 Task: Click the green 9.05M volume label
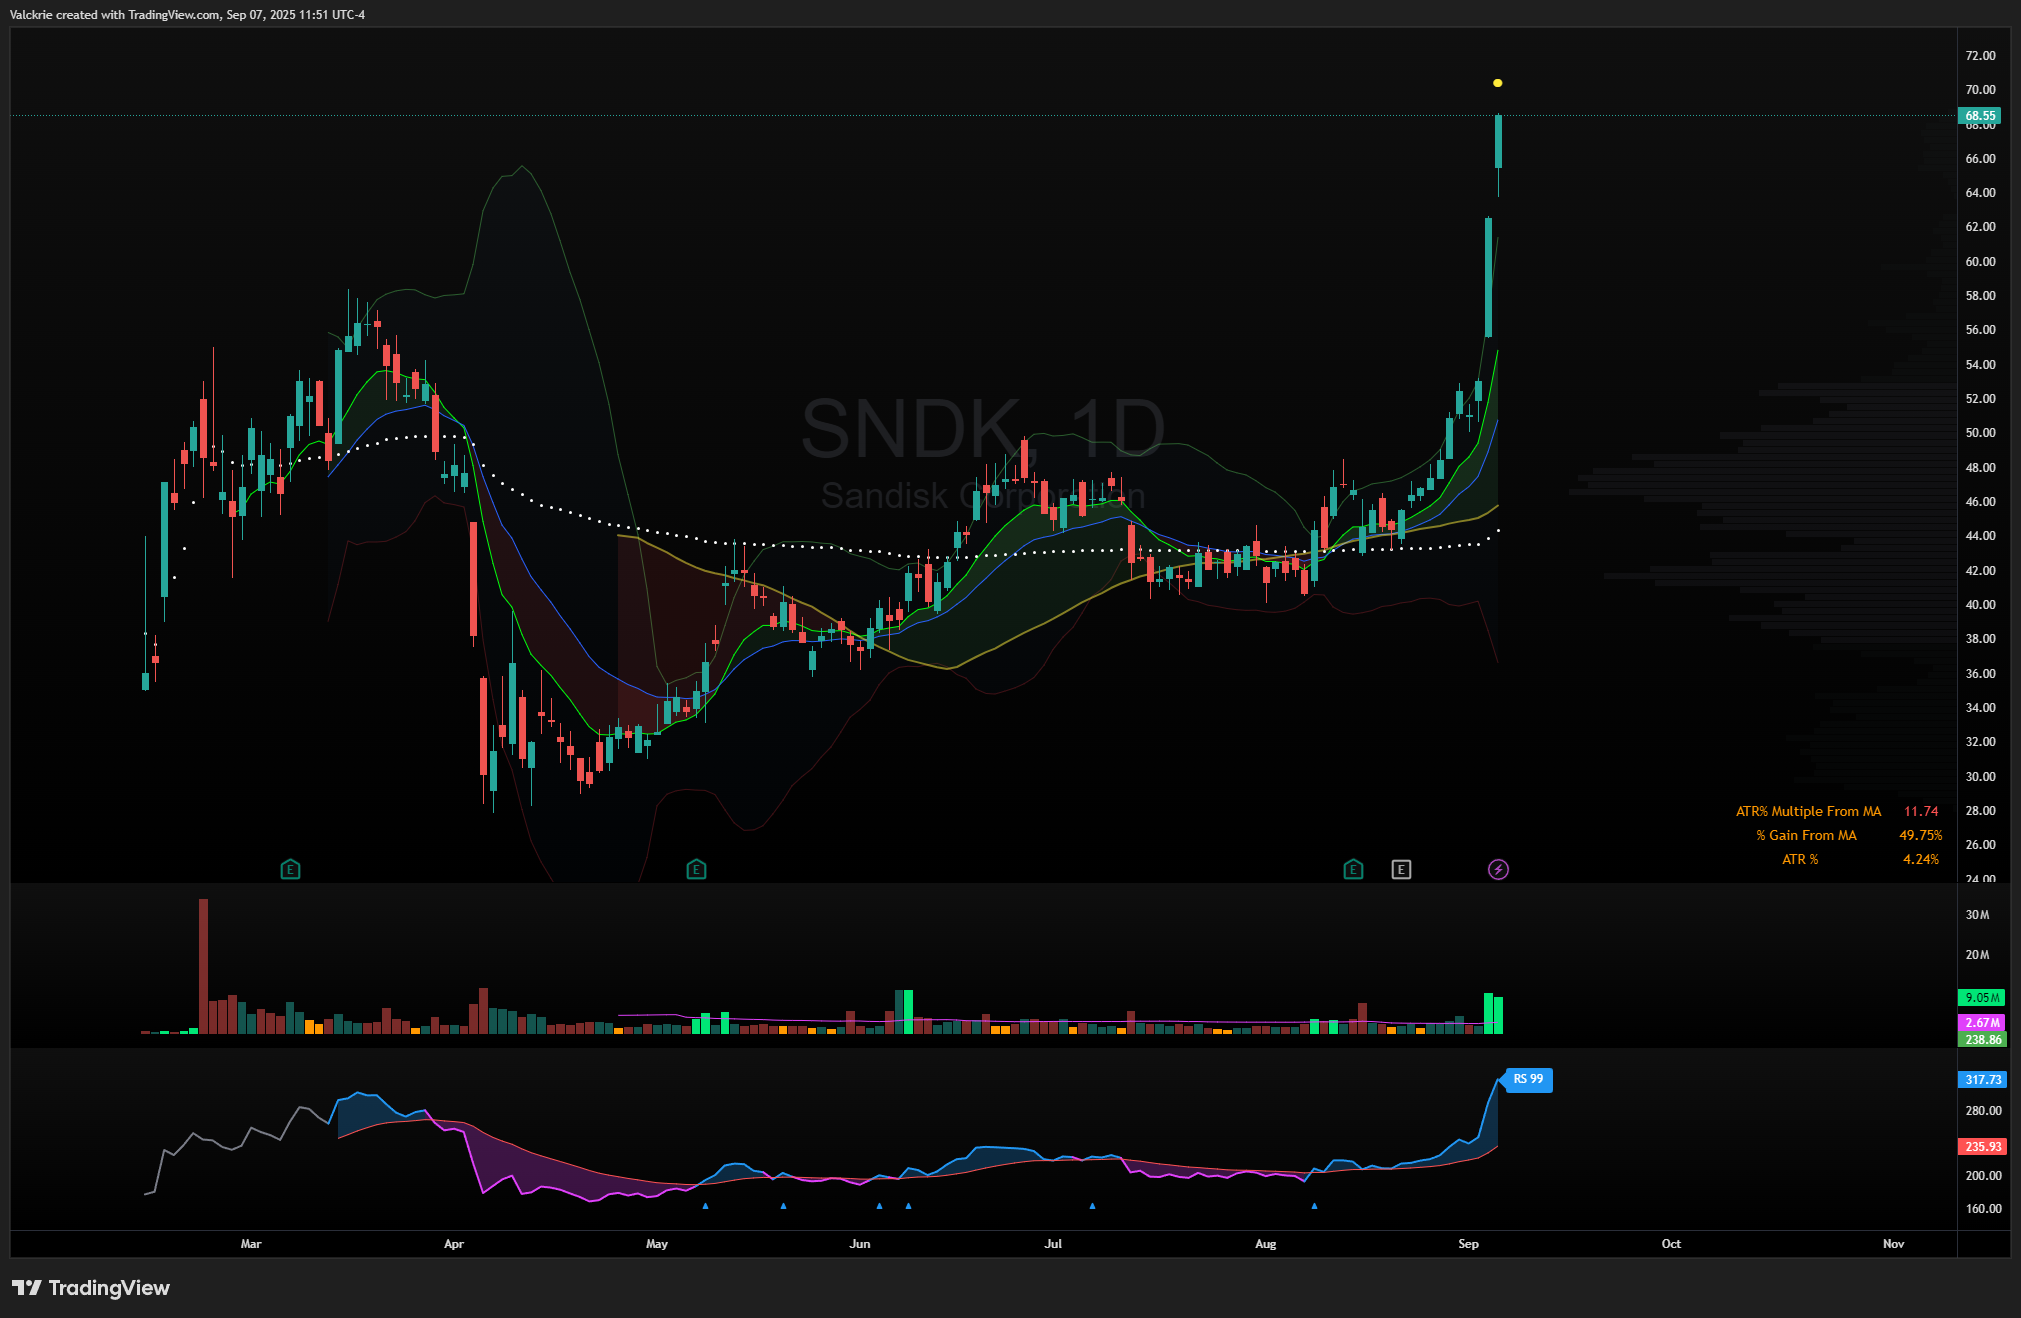tap(1981, 997)
